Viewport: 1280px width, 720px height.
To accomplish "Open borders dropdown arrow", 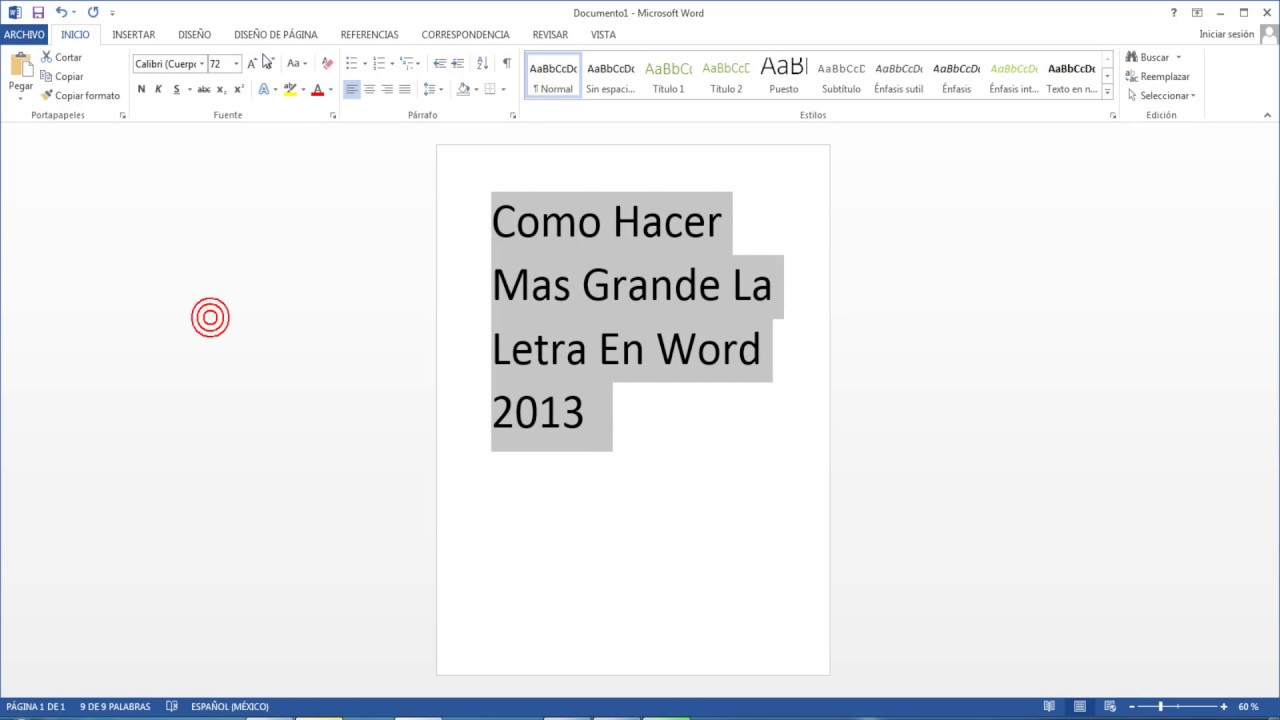I will tap(503, 90).
